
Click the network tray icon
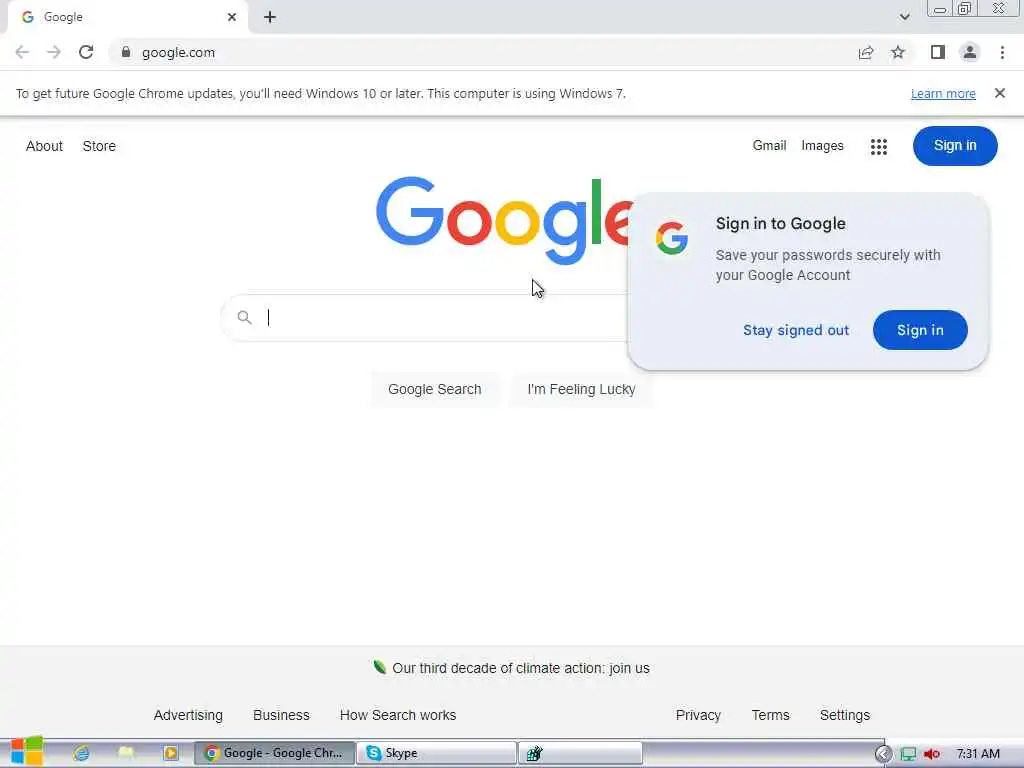click(x=908, y=754)
